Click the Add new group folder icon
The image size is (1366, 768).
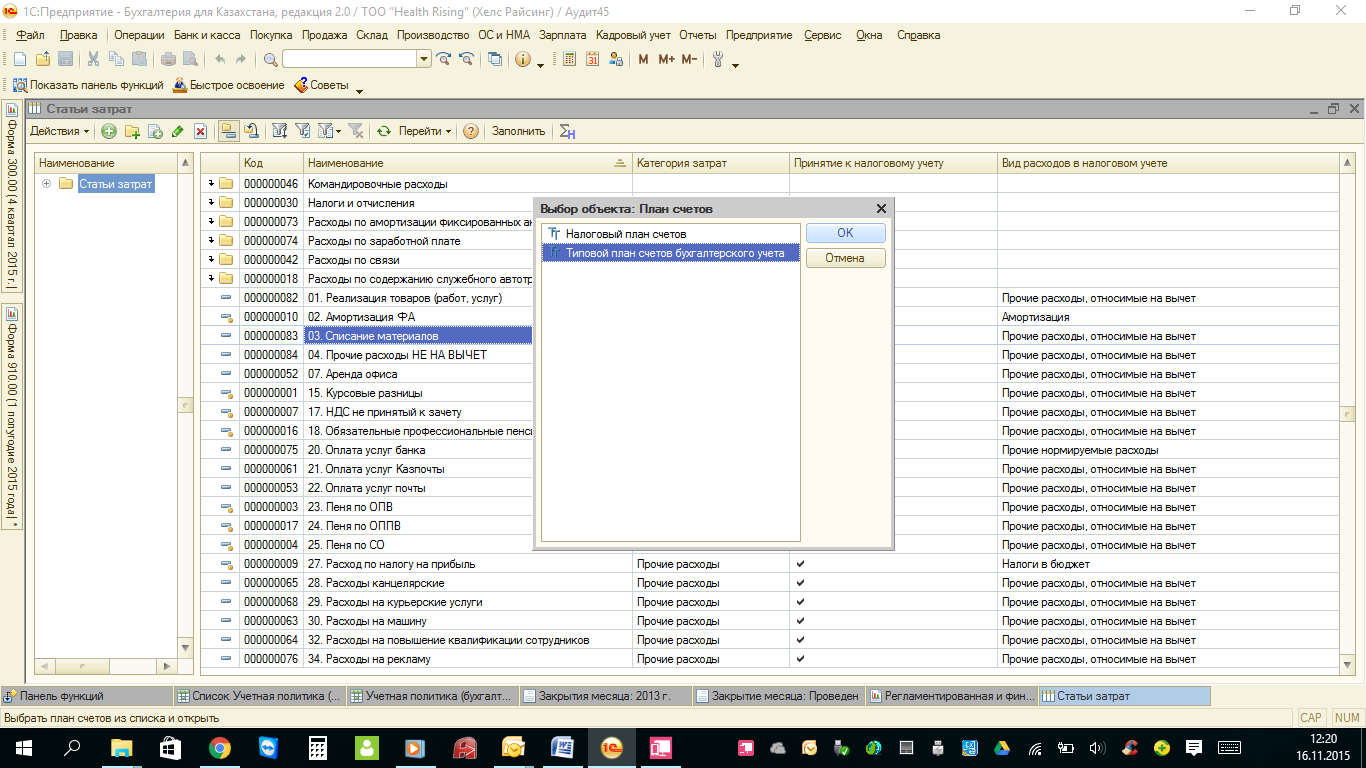point(132,131)
